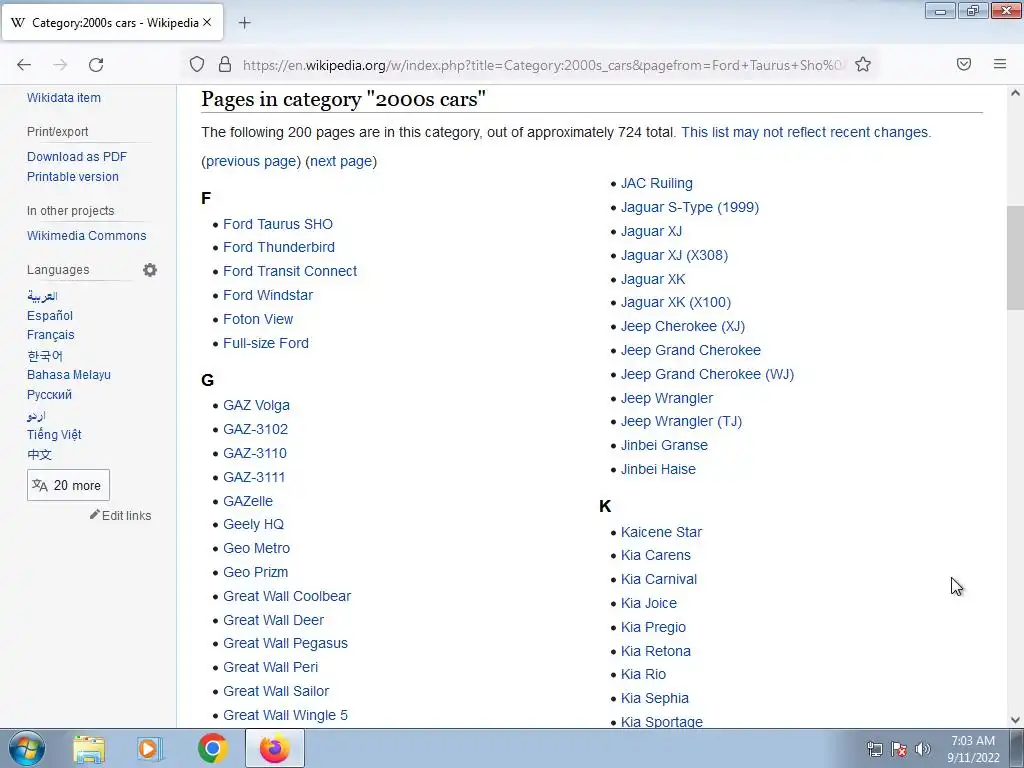
Task: Switch to Español language
Action: tap(50, 315)
